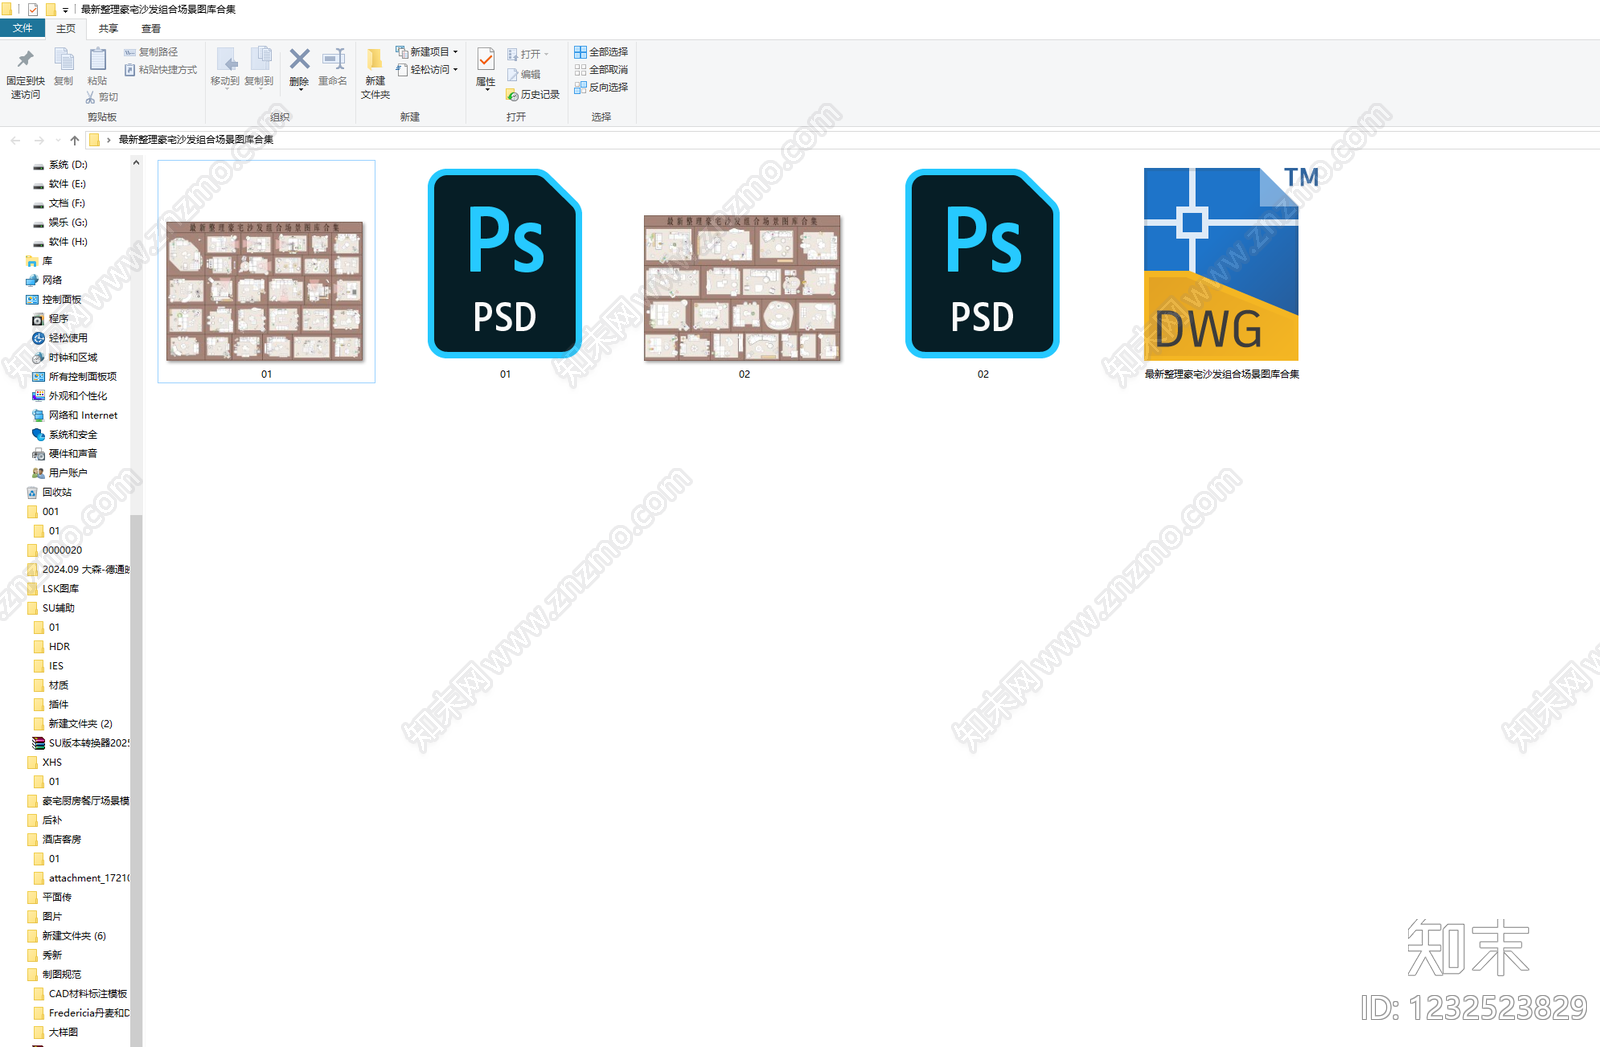Click Copy path (复制路径) button
This screenshot has width=1600, height=1047.
pos(151,52)
